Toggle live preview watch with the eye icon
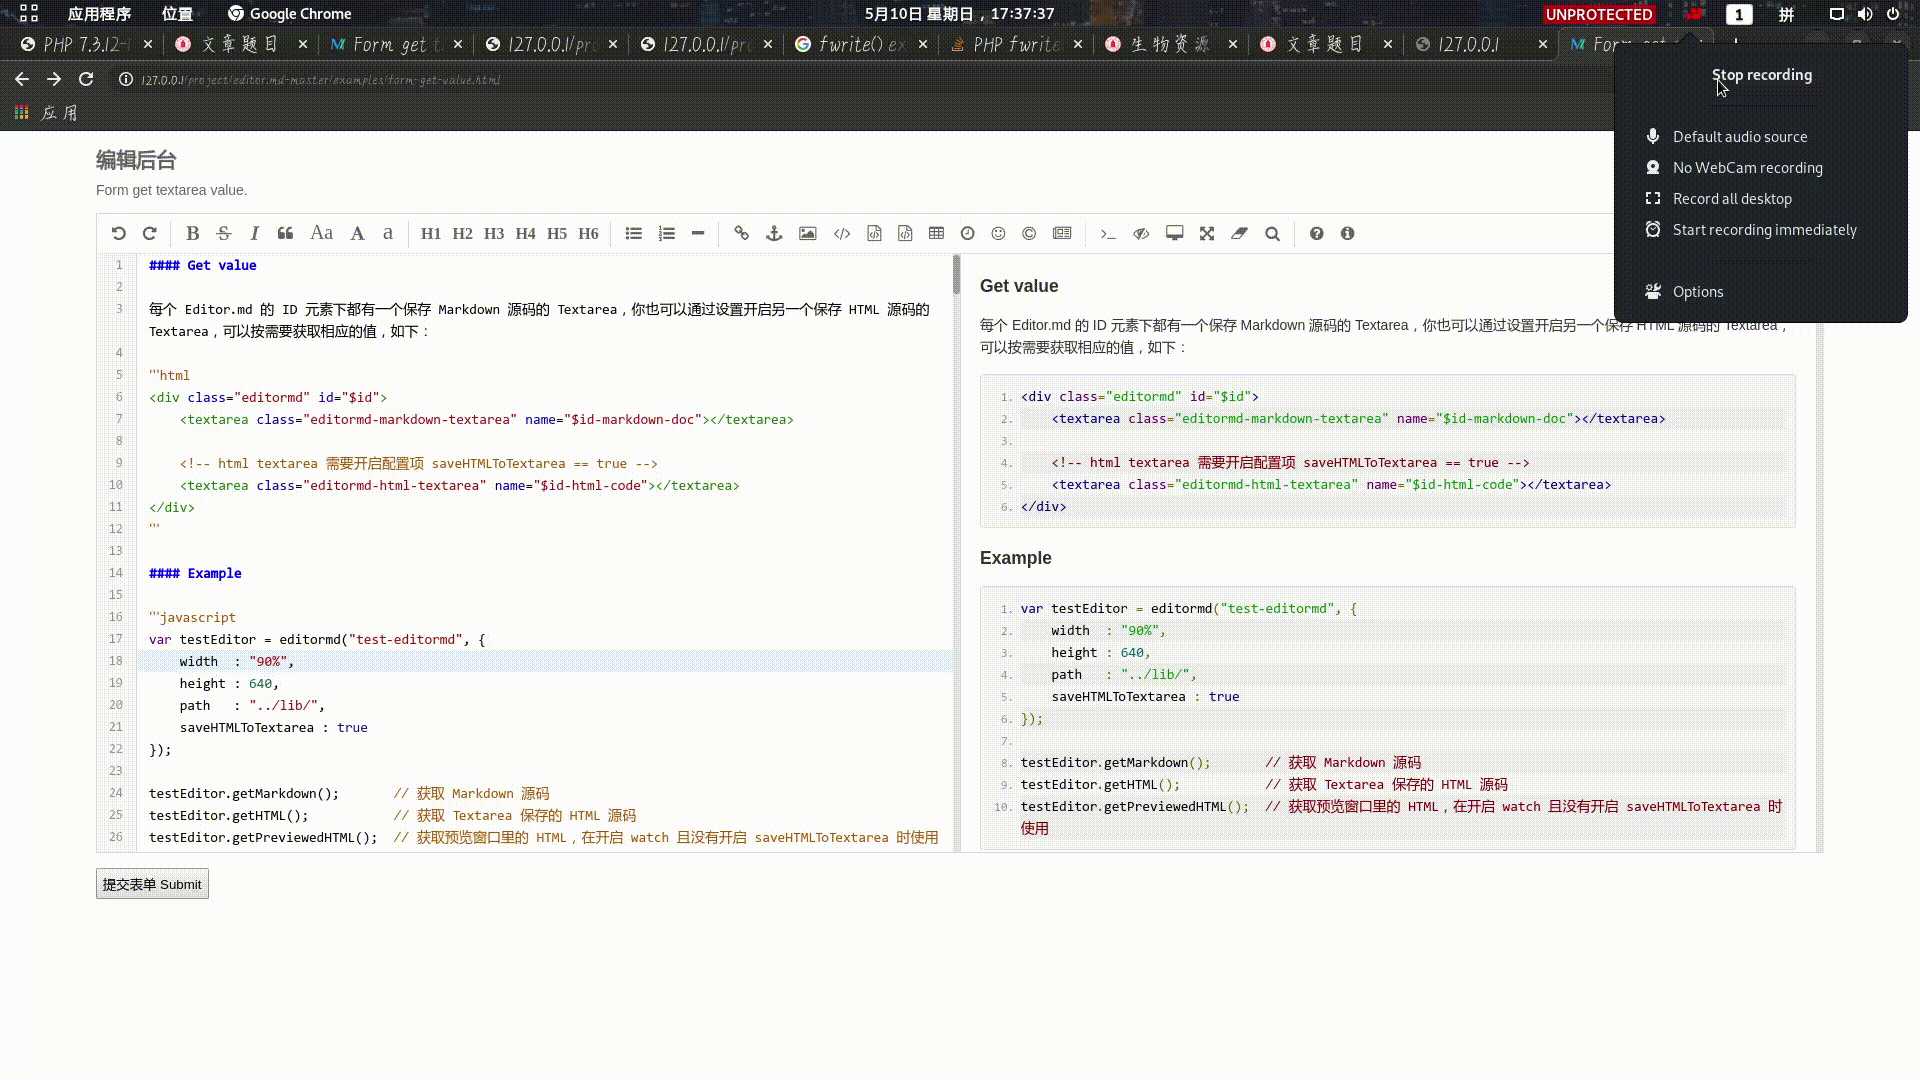Image resolution: width=1920 pixels, height=1080 pixels. [x=1141, y=233]
